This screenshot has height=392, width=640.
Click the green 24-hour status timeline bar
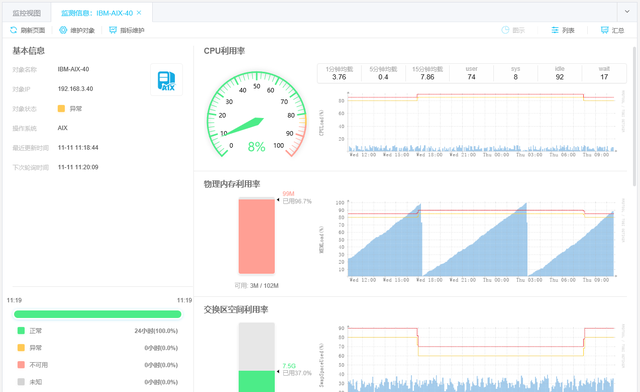coord(98,314)
